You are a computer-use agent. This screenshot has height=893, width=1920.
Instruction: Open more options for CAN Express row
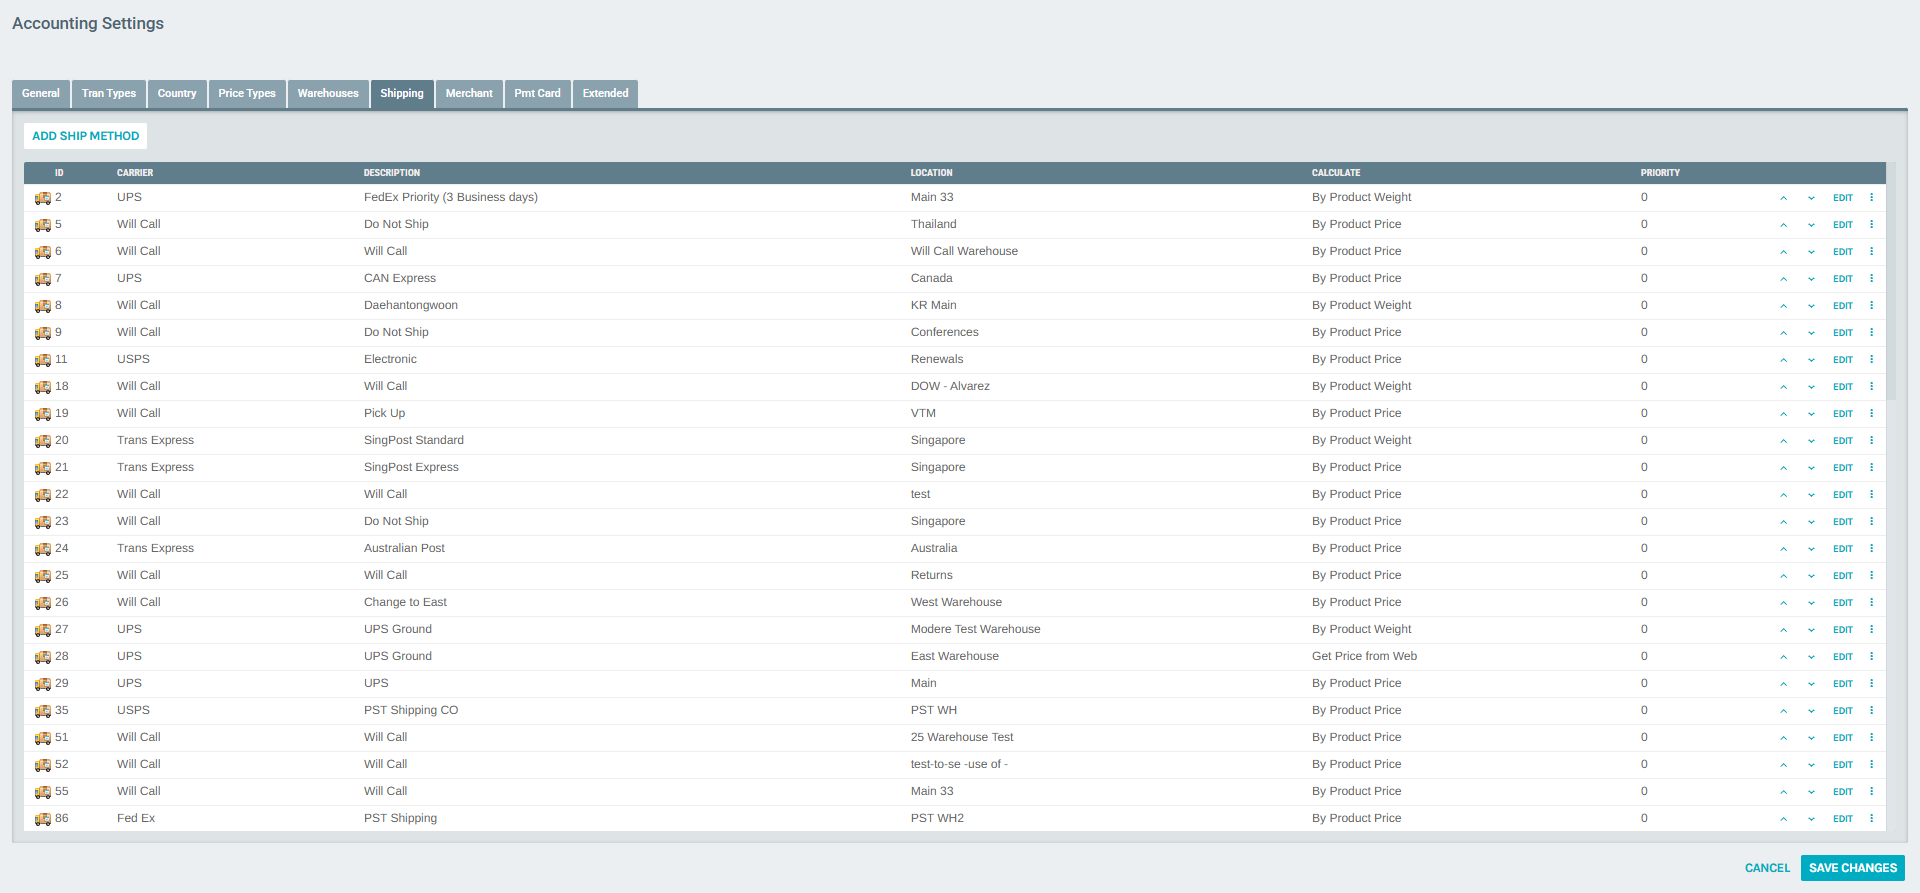pos(1871,279)
